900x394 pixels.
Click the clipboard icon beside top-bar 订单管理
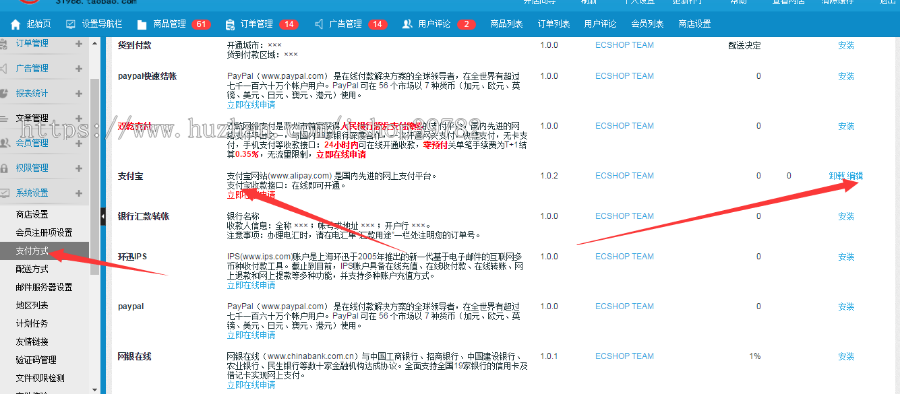[x=230, y=24]
